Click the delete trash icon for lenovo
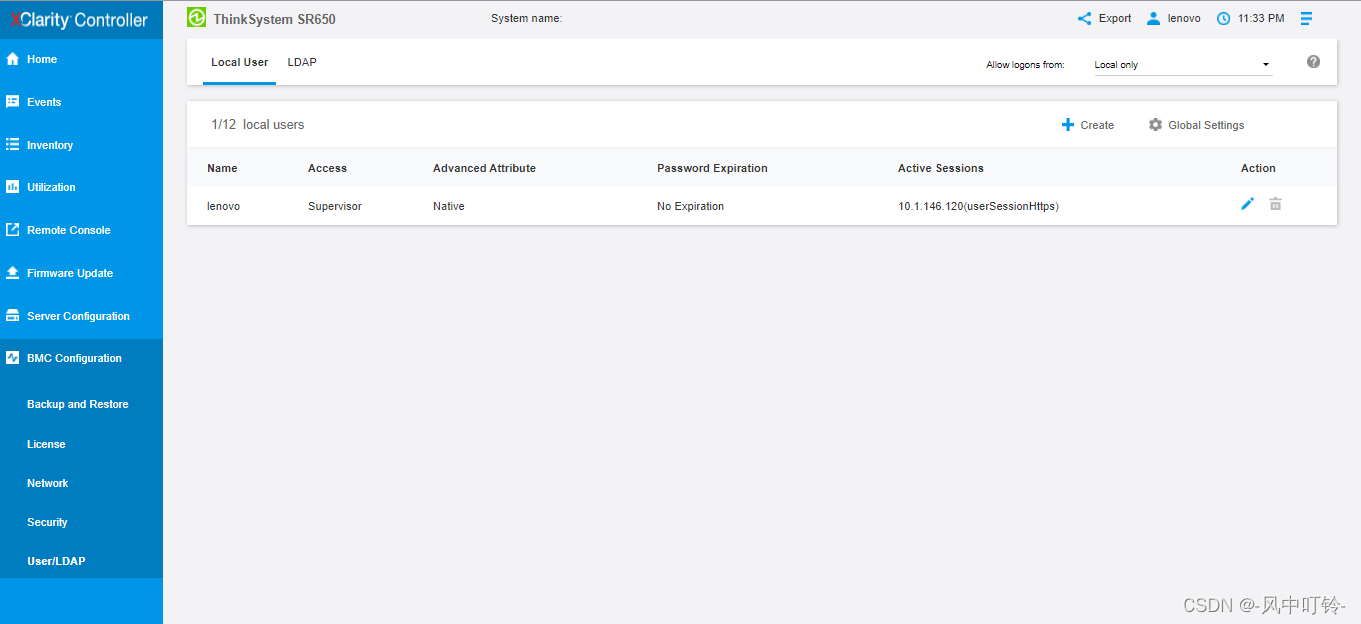The width and height of the screenshot is (1361, 624). [x=1276, y=204]
